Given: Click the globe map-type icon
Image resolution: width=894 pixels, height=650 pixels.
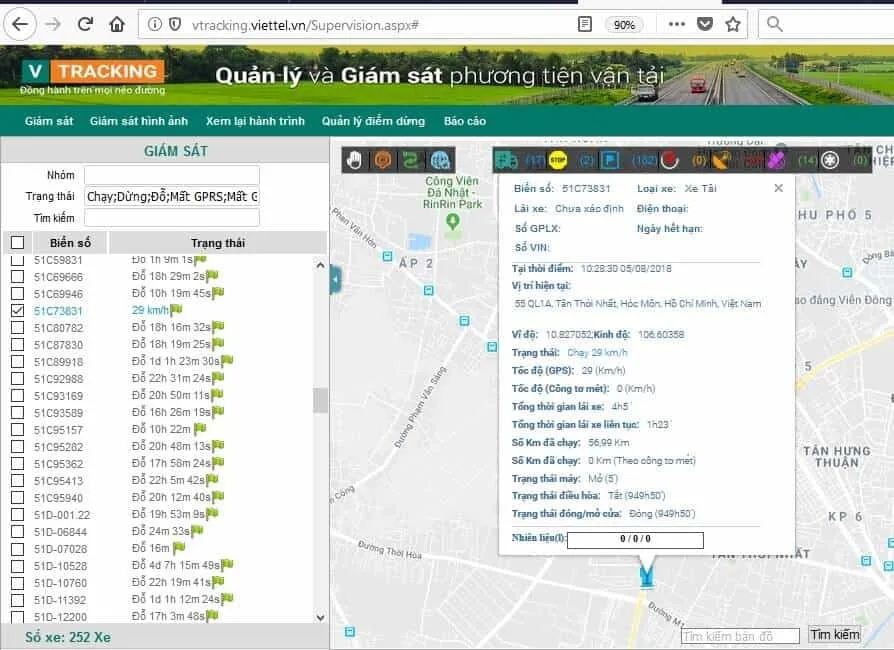Looking at the screenshot, I should pyautogui.click(x=440, y=159).
